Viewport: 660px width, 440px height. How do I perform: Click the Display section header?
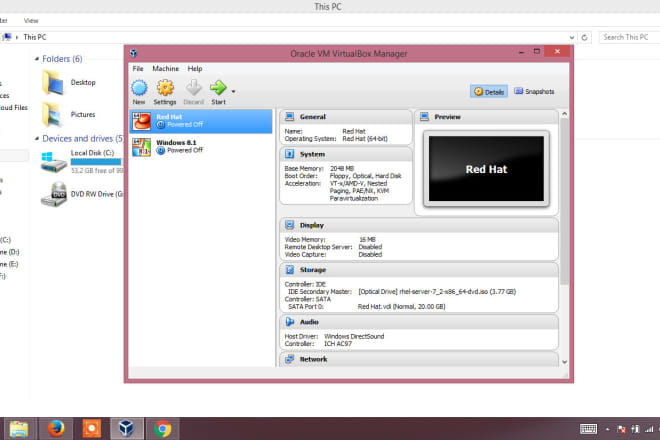tap(419, 225)
